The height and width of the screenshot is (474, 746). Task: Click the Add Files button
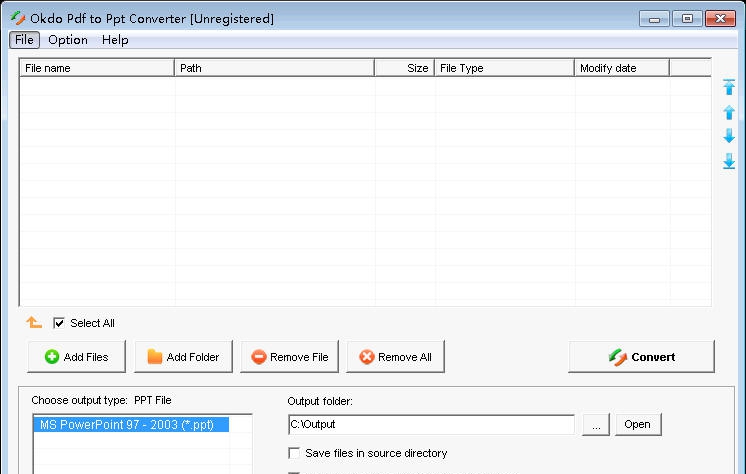[77, 356]
